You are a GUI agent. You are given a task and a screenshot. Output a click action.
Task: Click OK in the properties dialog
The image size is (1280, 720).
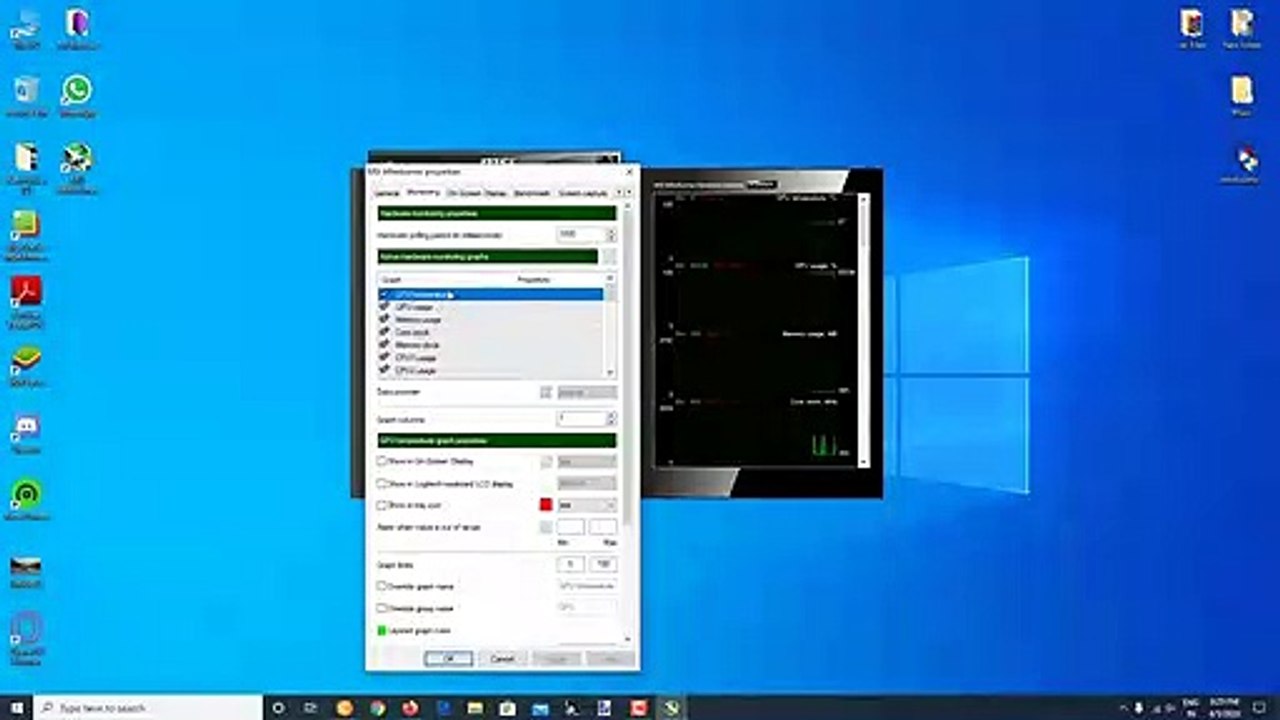448,659
